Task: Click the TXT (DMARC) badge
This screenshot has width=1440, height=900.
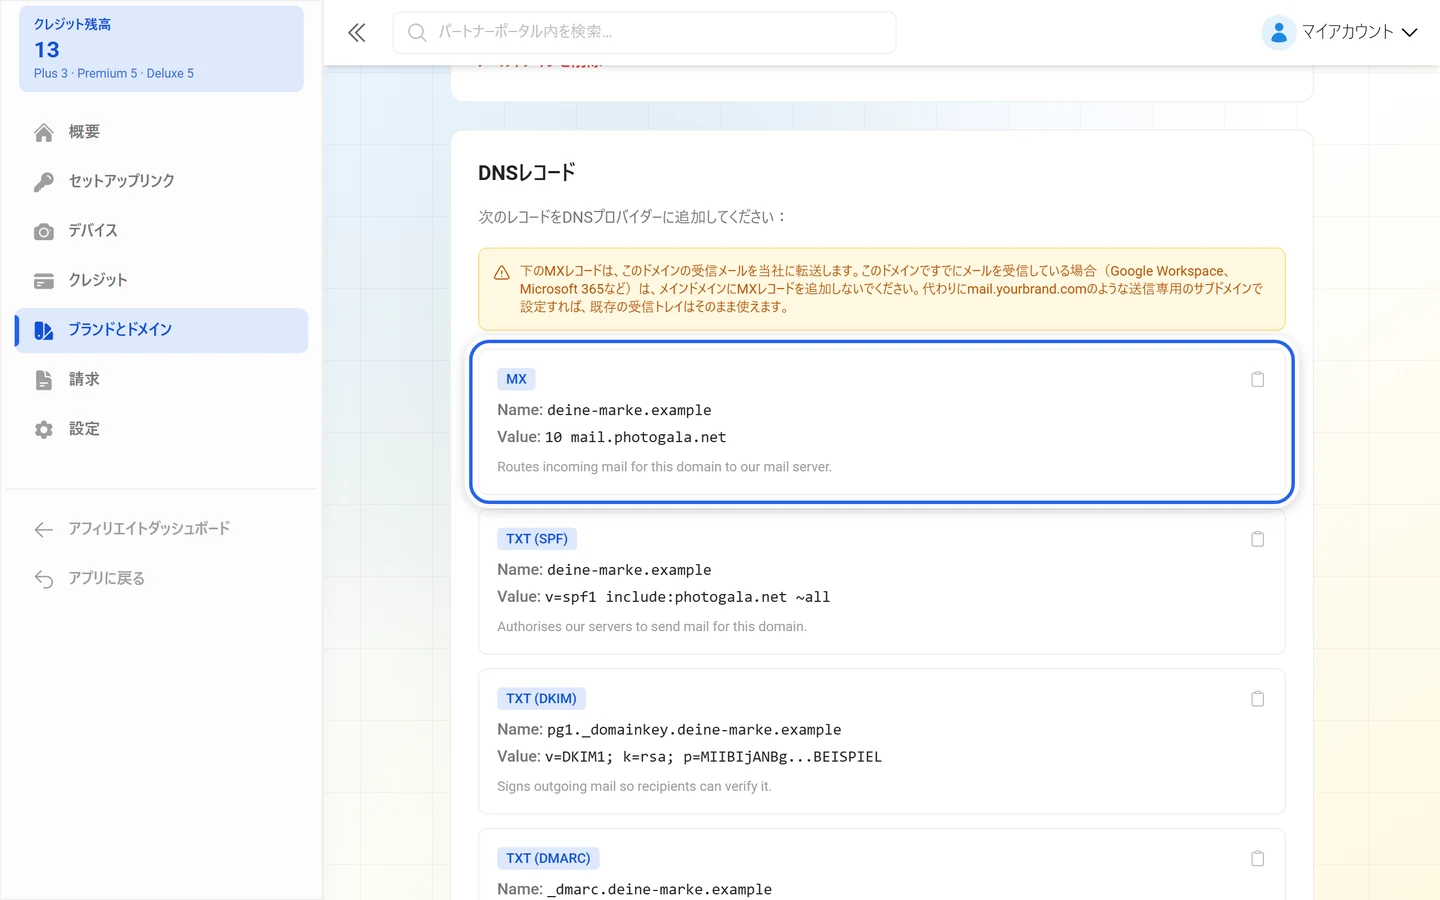Action: pyautogui.click(x=548, y=859)
